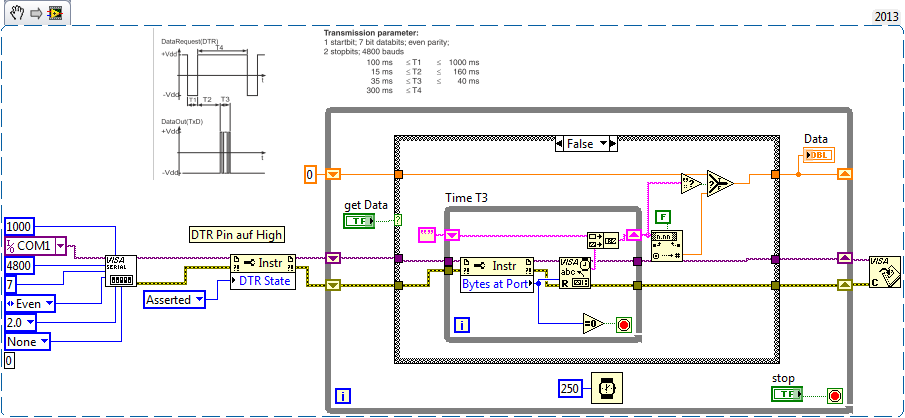Click the Time T3 loop iteration terminal
Image resolution: width=905 pixels, height=418 pixels.
(462, 326)
